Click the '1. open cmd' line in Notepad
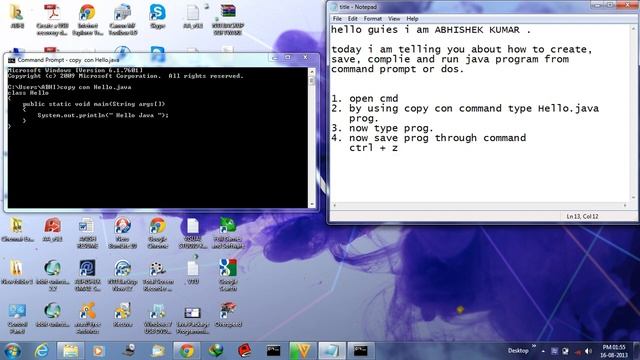This screenshot has width=640, height=360. point(364,99)
